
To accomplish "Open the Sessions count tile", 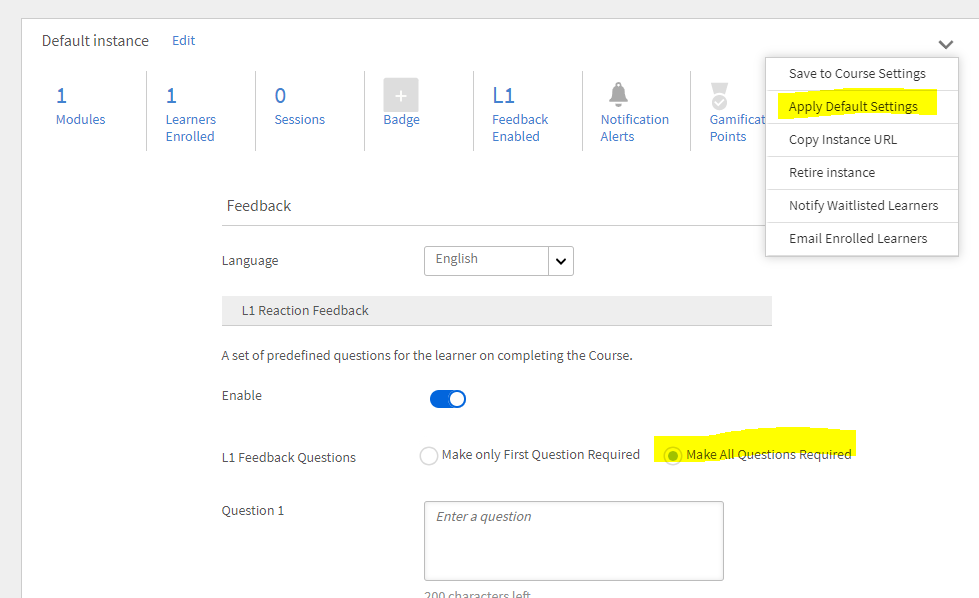I will point(299,106).
